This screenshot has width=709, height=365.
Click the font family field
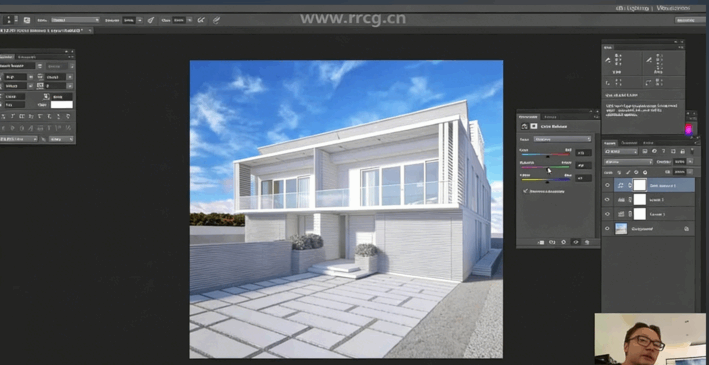click(17, 66)
